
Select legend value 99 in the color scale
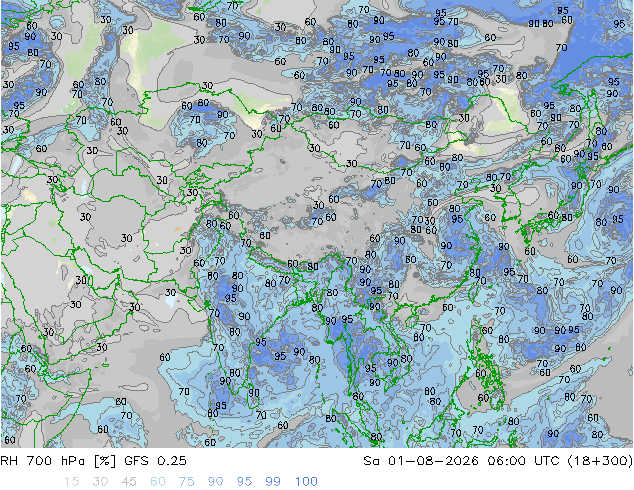coord(273,482)
